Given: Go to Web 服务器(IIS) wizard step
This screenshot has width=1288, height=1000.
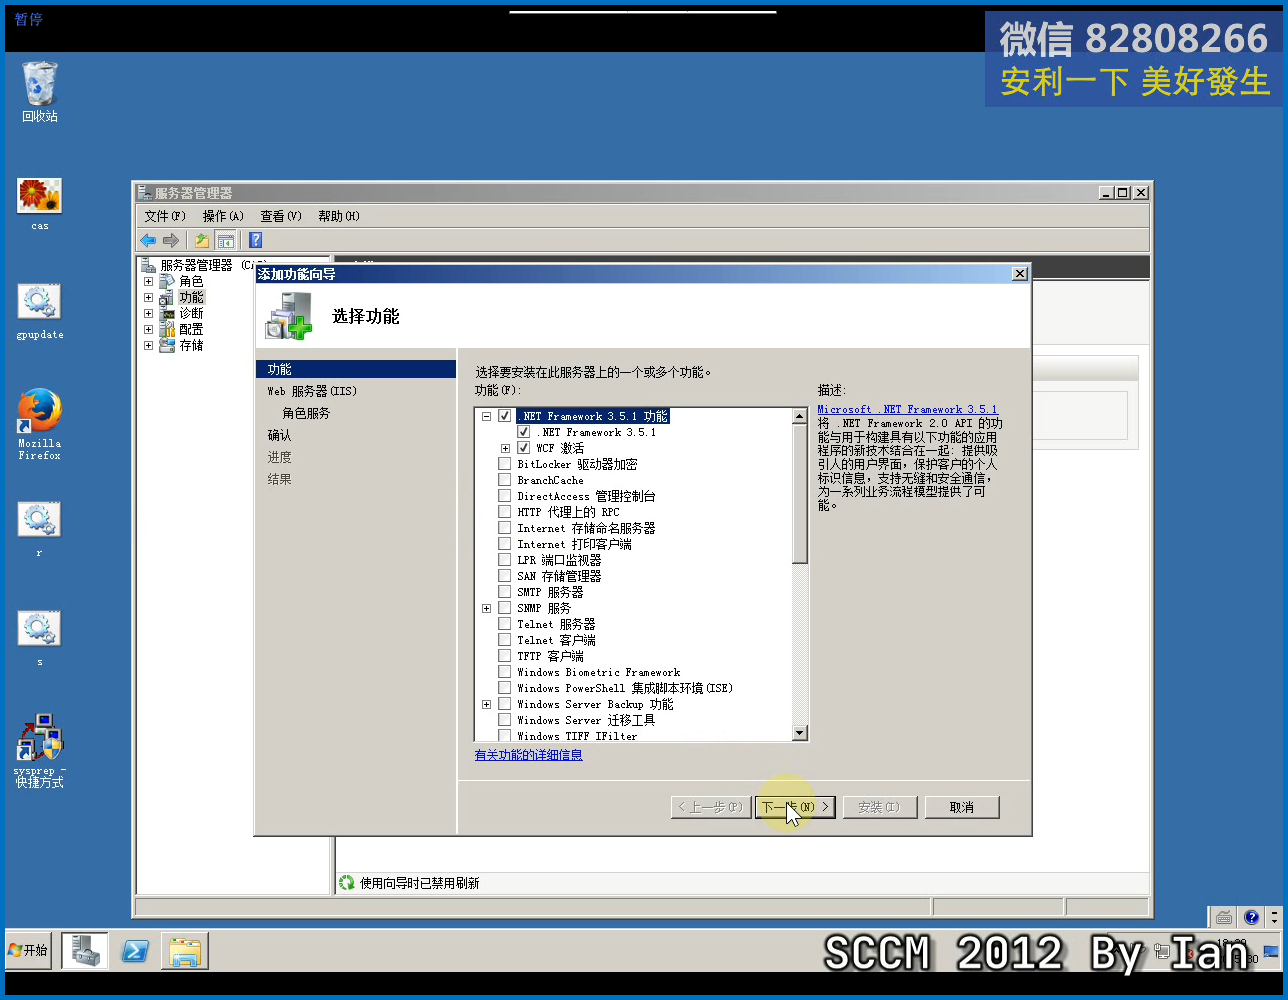Looking at the screenshot, I should (x=312, y=391).
